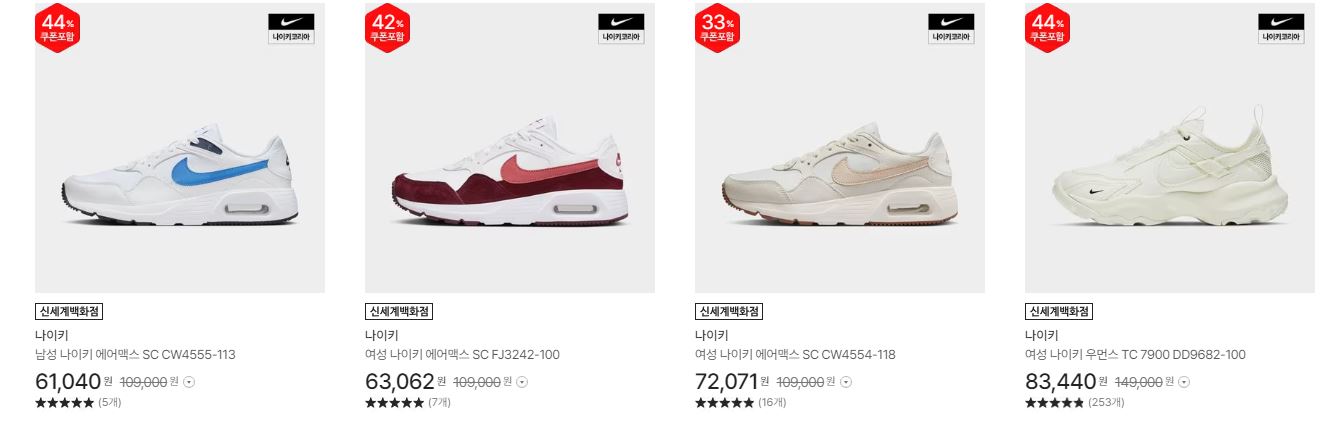
Task: Click the Nike Korea logo on the beige Air Max image
Action: (x=951, y=29)
